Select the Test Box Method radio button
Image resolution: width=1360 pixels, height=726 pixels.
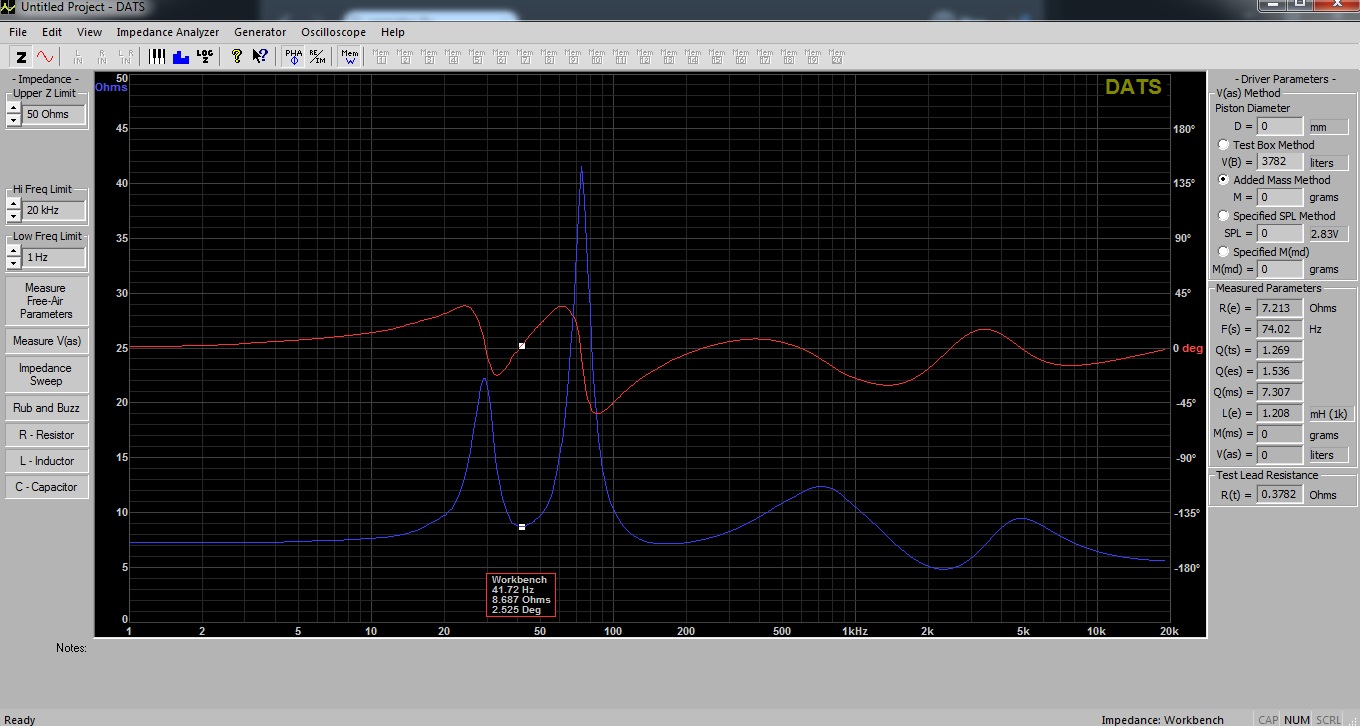[x=1224, y=145]
